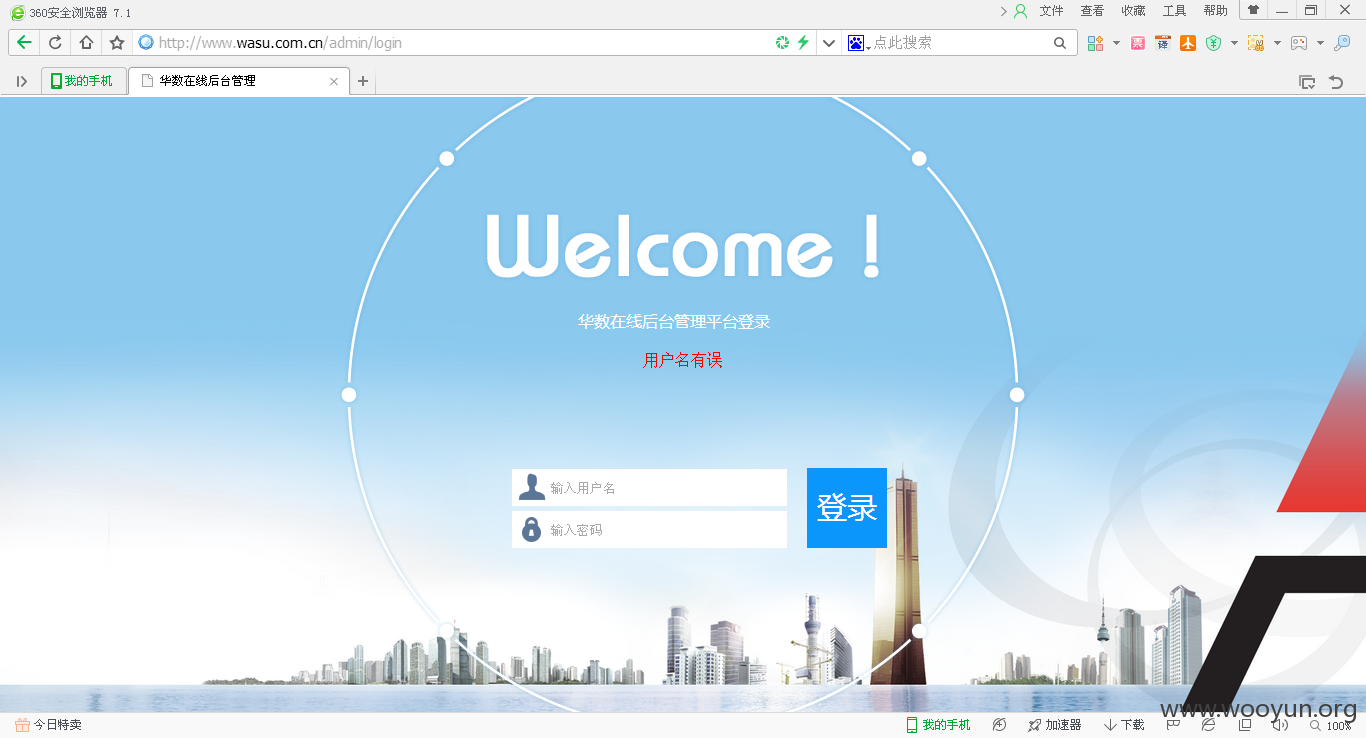Open the 工具 menu
The width and height of the screenshot is (1366, 738).
[1174, 11]
